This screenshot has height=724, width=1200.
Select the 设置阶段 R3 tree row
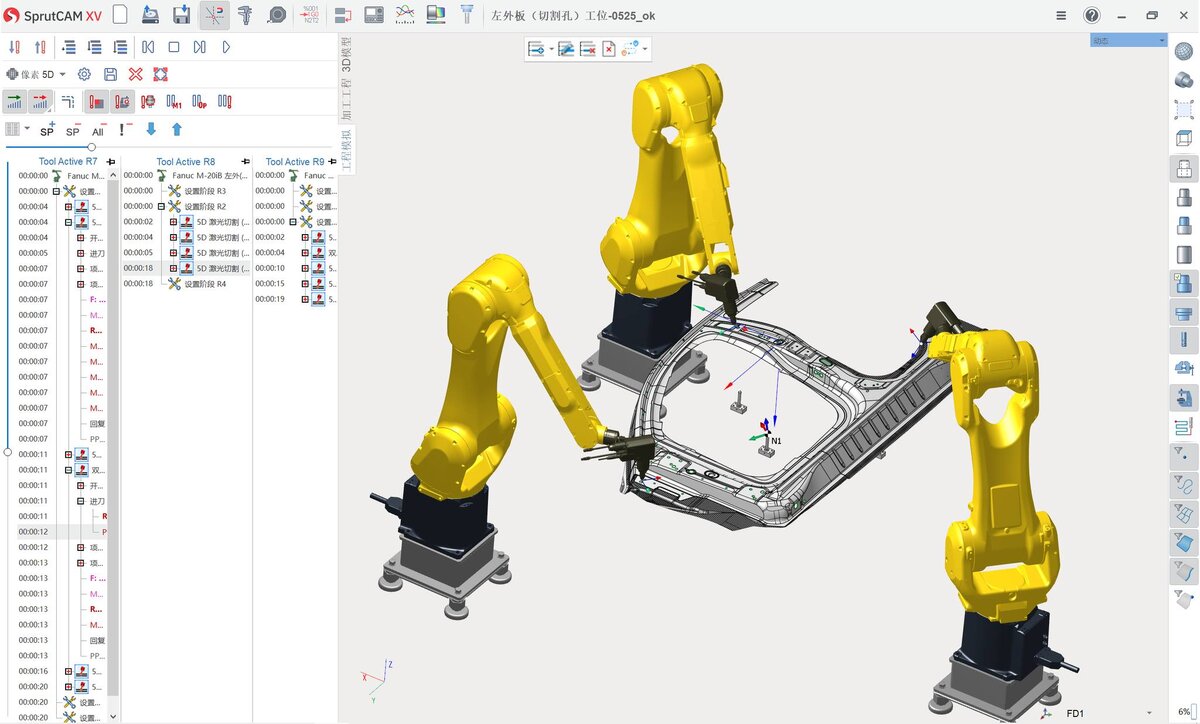tap(186, 191)
